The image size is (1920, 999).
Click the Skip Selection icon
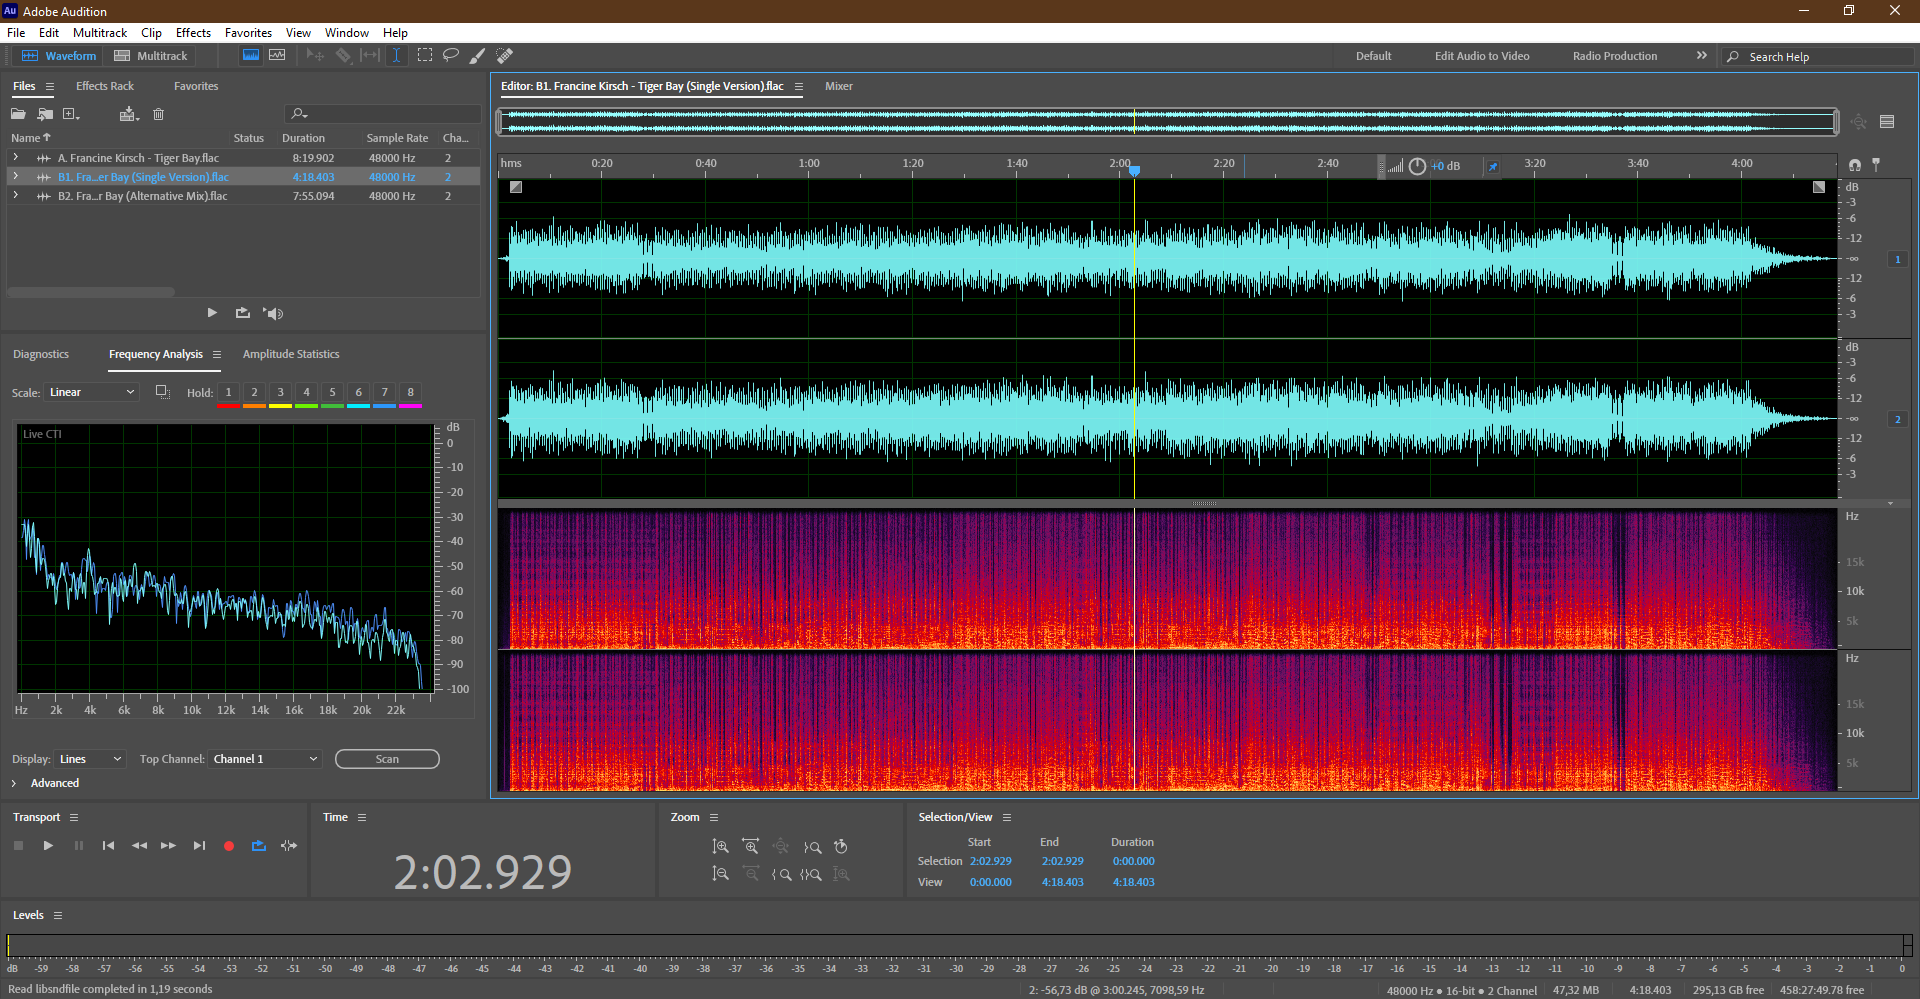pyautogui.click(x=289, y=846)
